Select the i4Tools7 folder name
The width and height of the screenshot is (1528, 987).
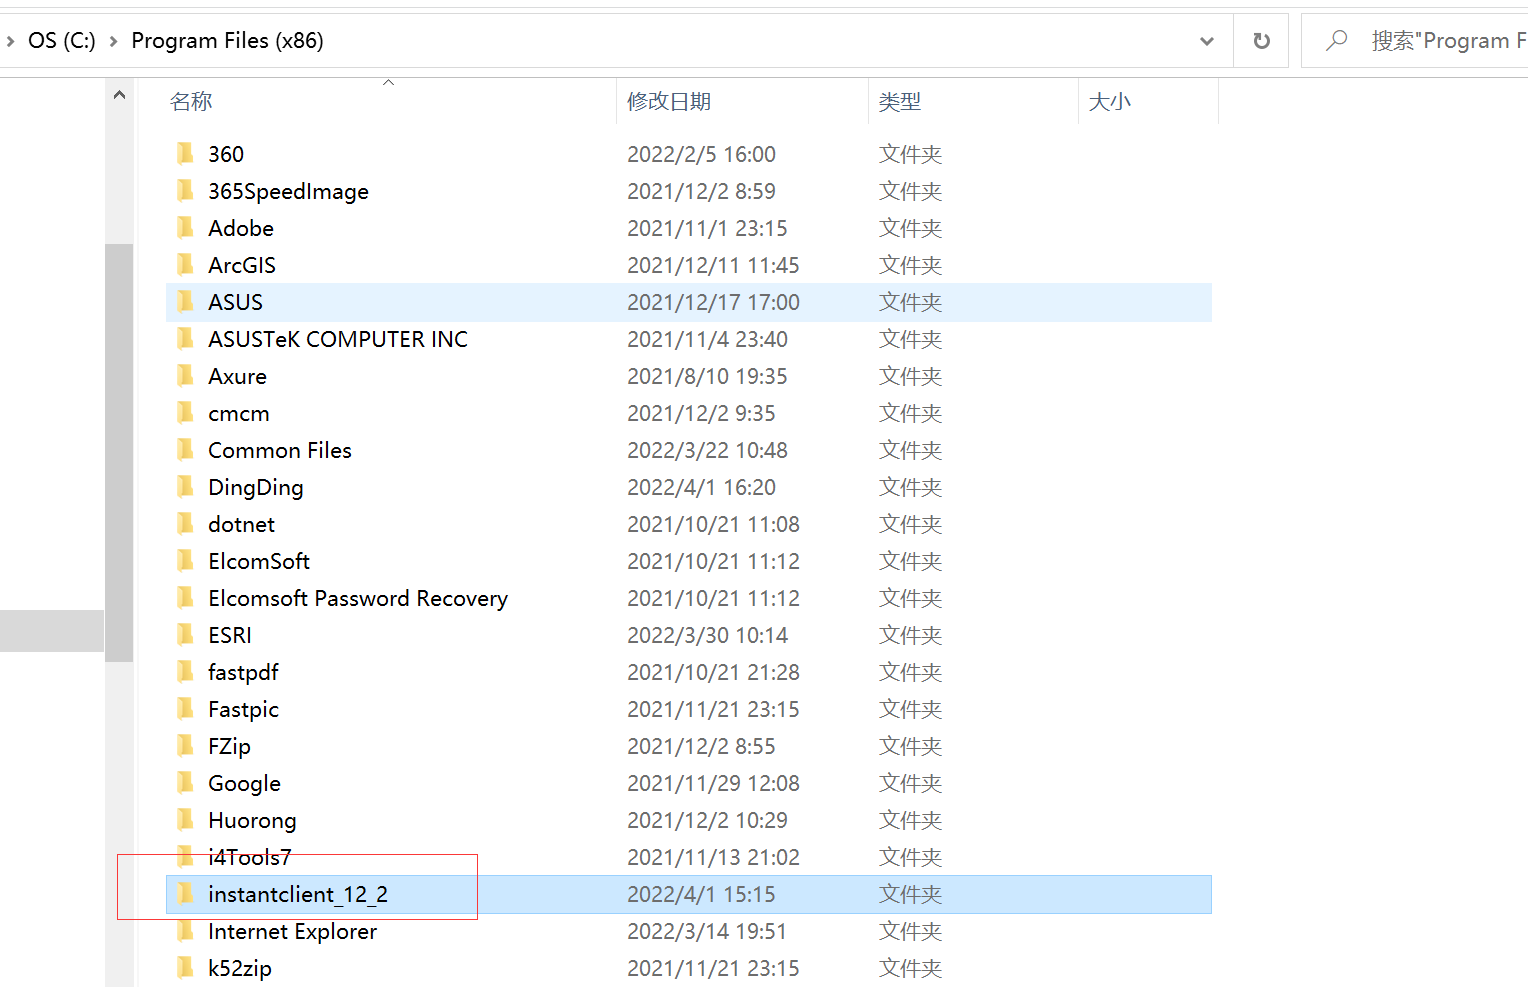click(250, 857)
